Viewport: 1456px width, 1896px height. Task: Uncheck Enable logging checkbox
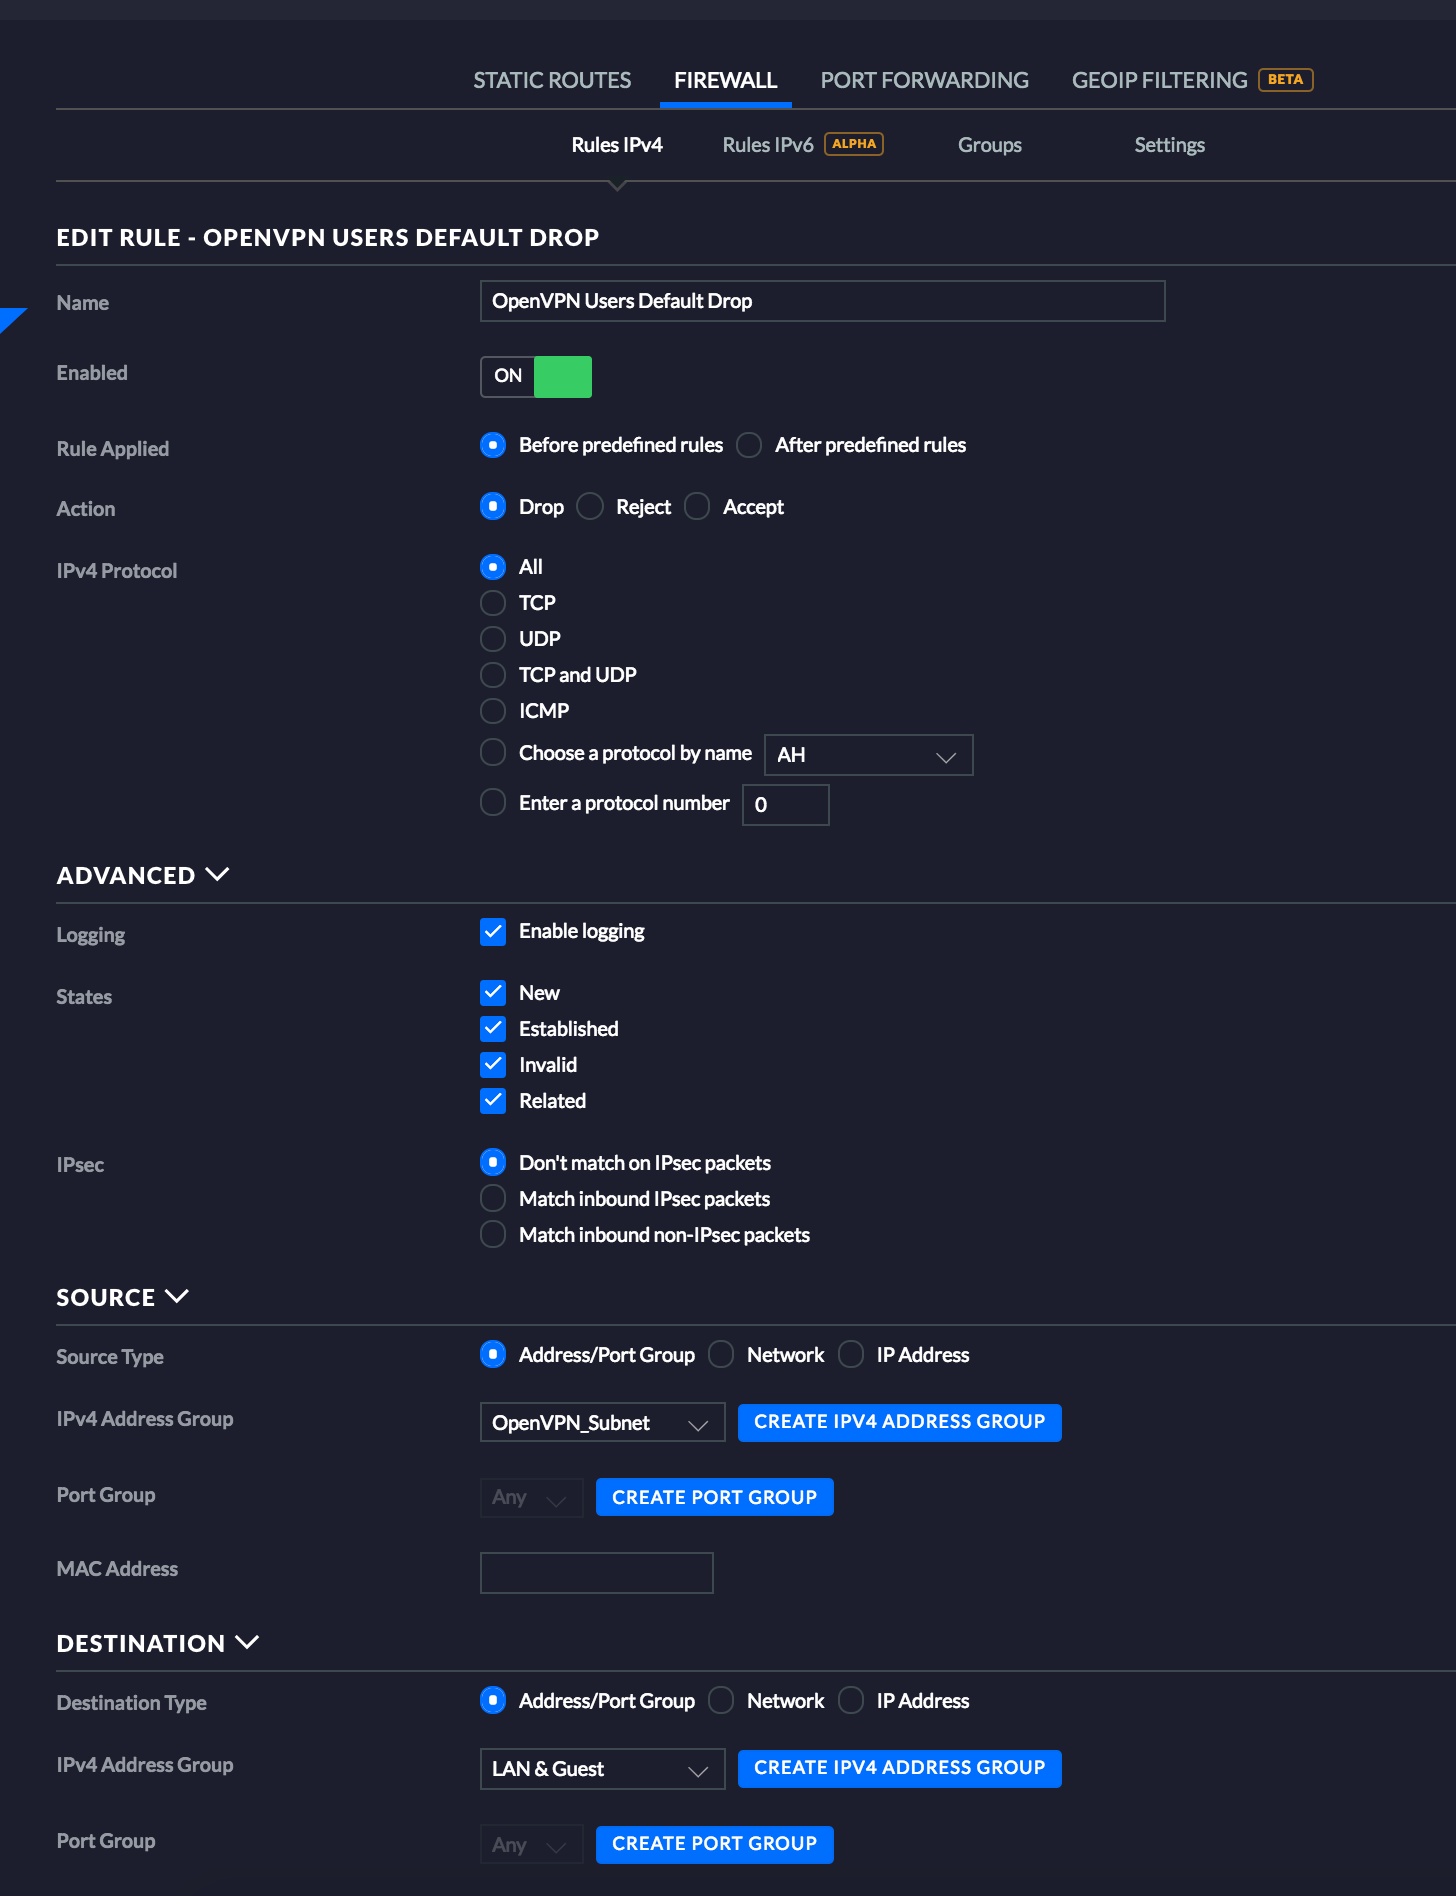coord(493,932)
